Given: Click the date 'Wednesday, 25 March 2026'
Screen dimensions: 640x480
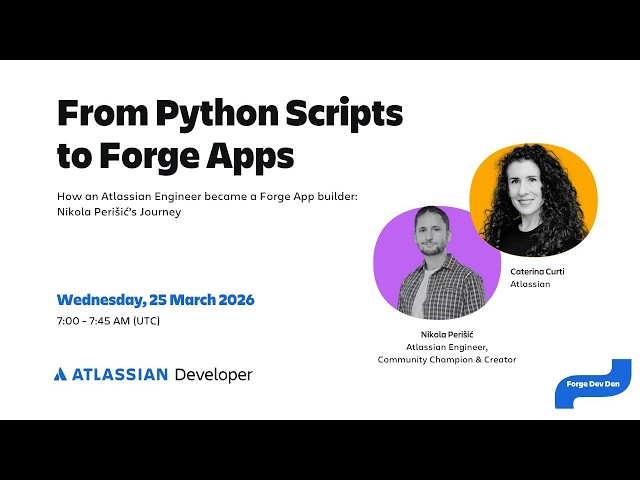Looking at the screenshot, I should tap(156, 300).
